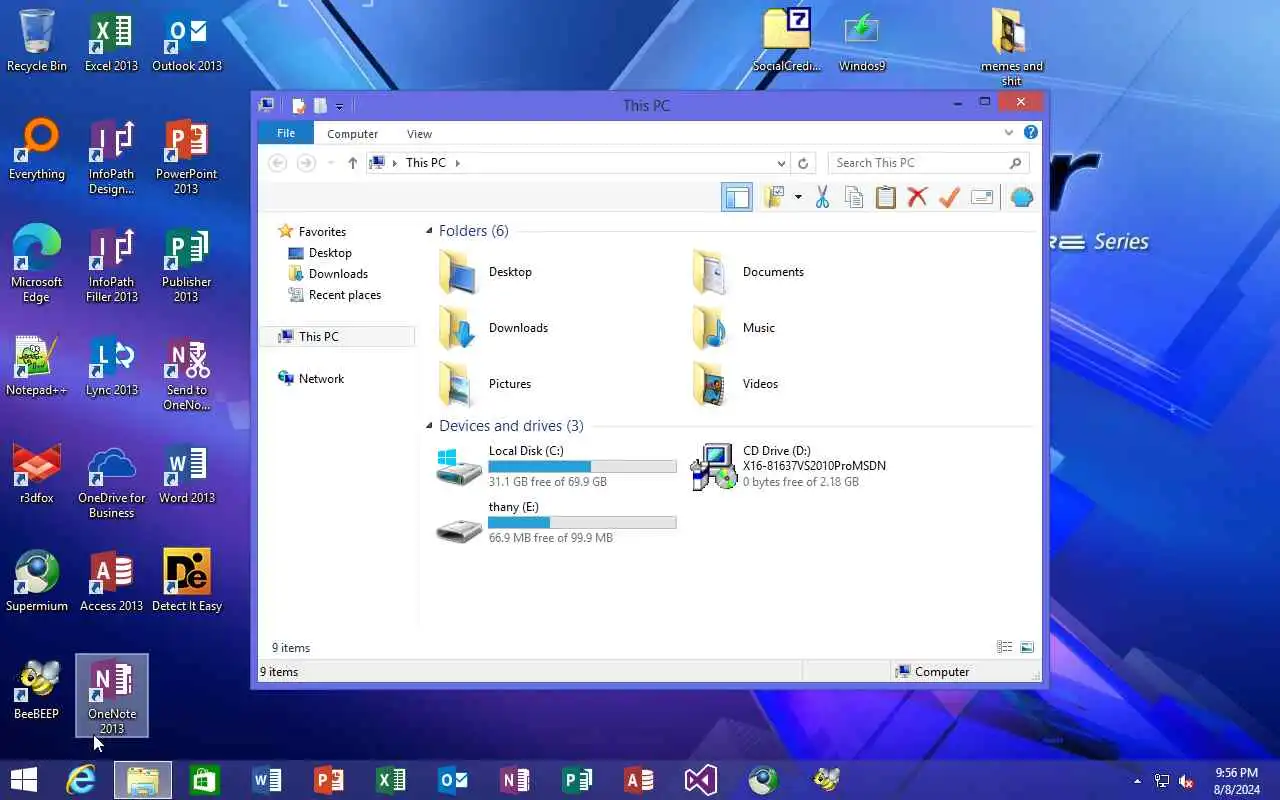Screen dimensions: 1280x800
Task: Open the File tab
Action: click(x=286, y=133)
